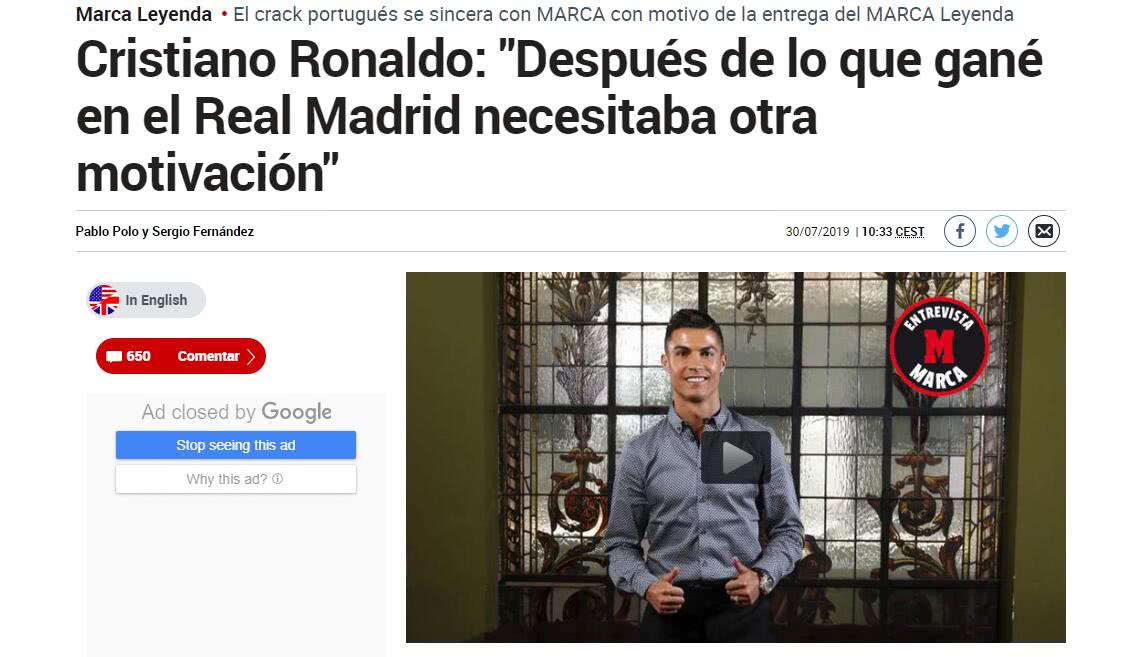Expand comments via the Comentar chevron arrow

[x=251, y=356]
